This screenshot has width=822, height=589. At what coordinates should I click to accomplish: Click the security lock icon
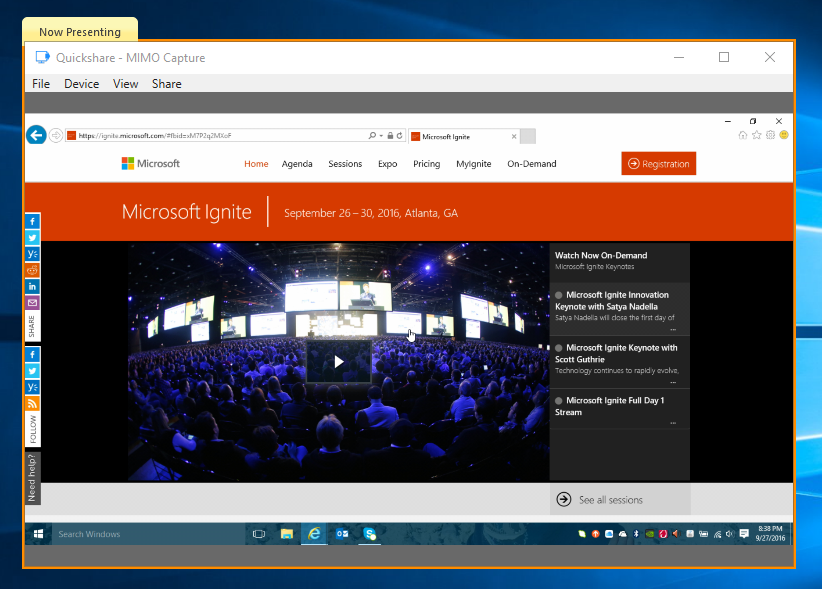point(390,136)
